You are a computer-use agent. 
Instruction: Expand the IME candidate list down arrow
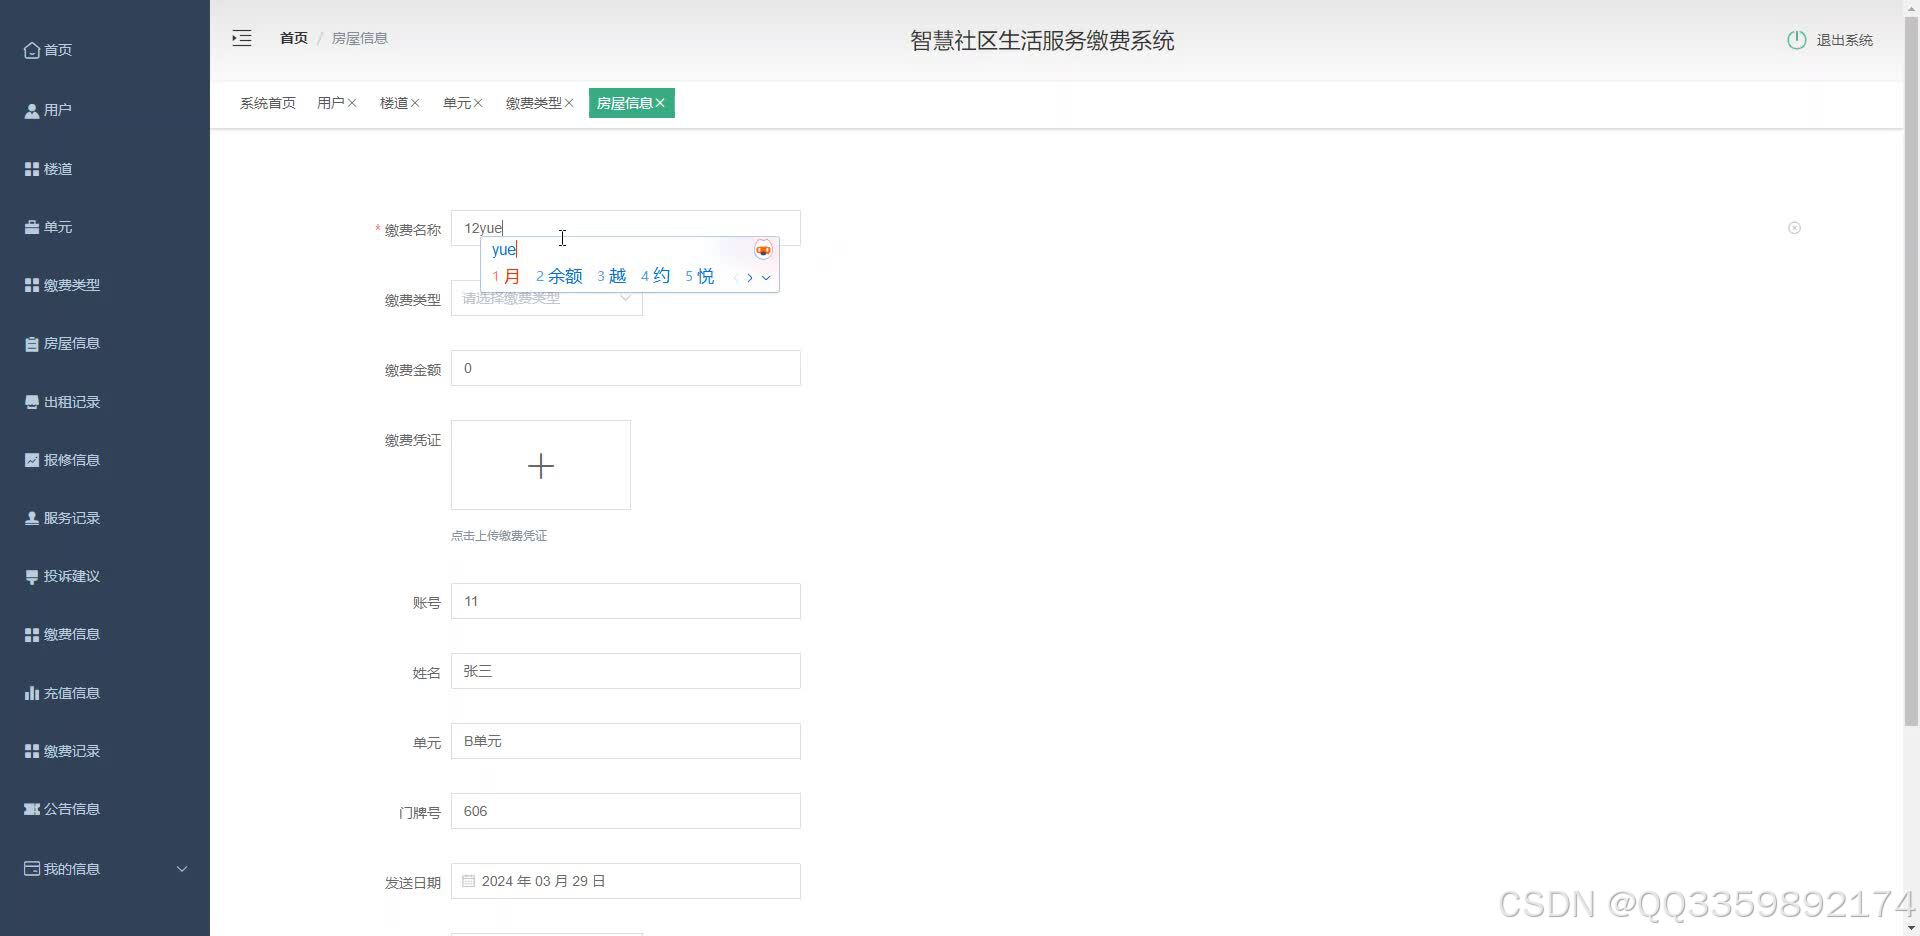(766, 278)
